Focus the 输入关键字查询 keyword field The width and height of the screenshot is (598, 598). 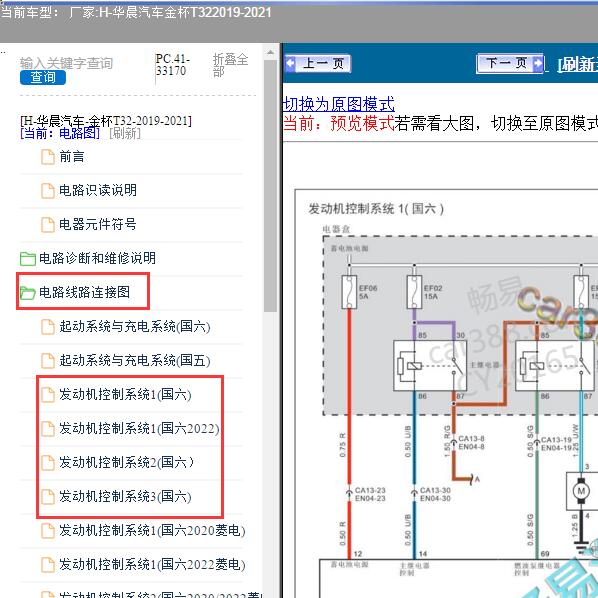click(66, 63)
